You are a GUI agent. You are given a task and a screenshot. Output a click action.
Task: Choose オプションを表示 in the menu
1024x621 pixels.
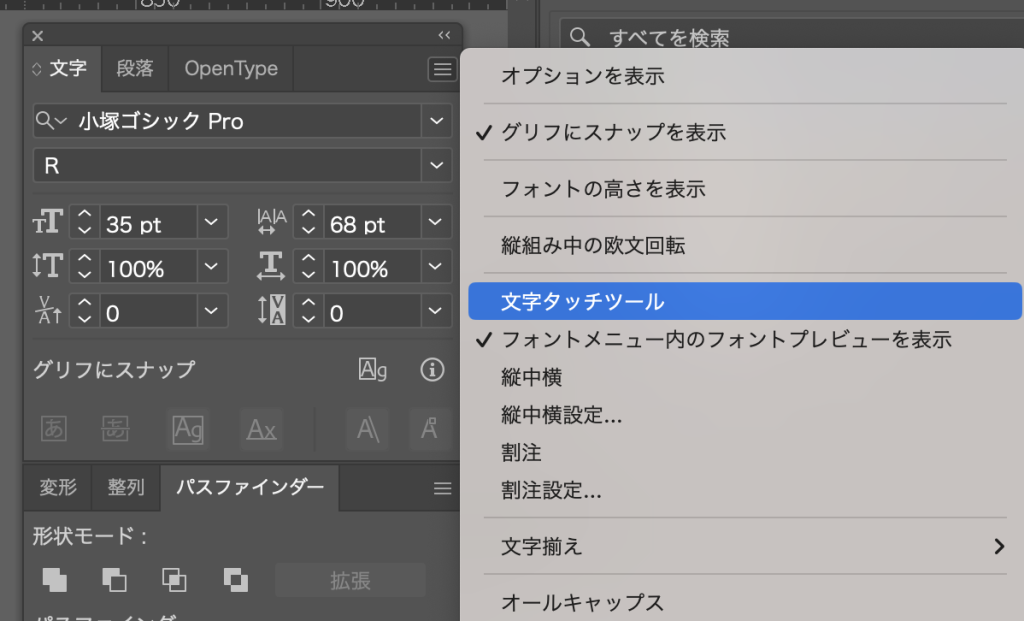(582, 75)
